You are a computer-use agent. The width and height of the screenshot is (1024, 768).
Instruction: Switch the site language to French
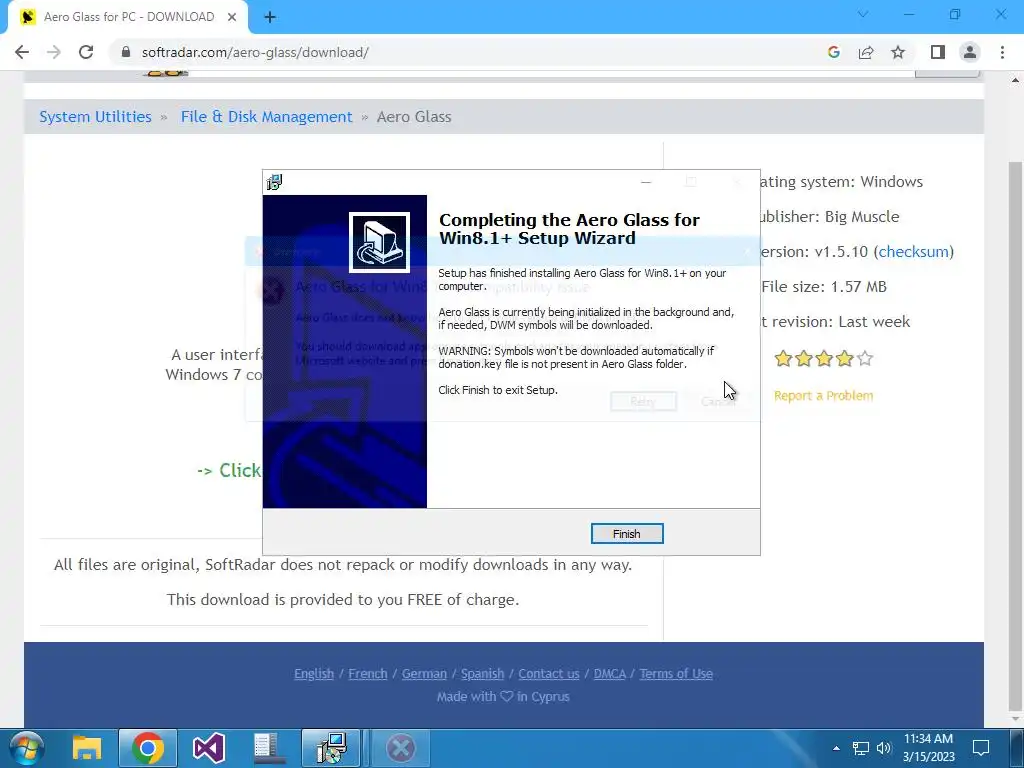tap(368, 673)
